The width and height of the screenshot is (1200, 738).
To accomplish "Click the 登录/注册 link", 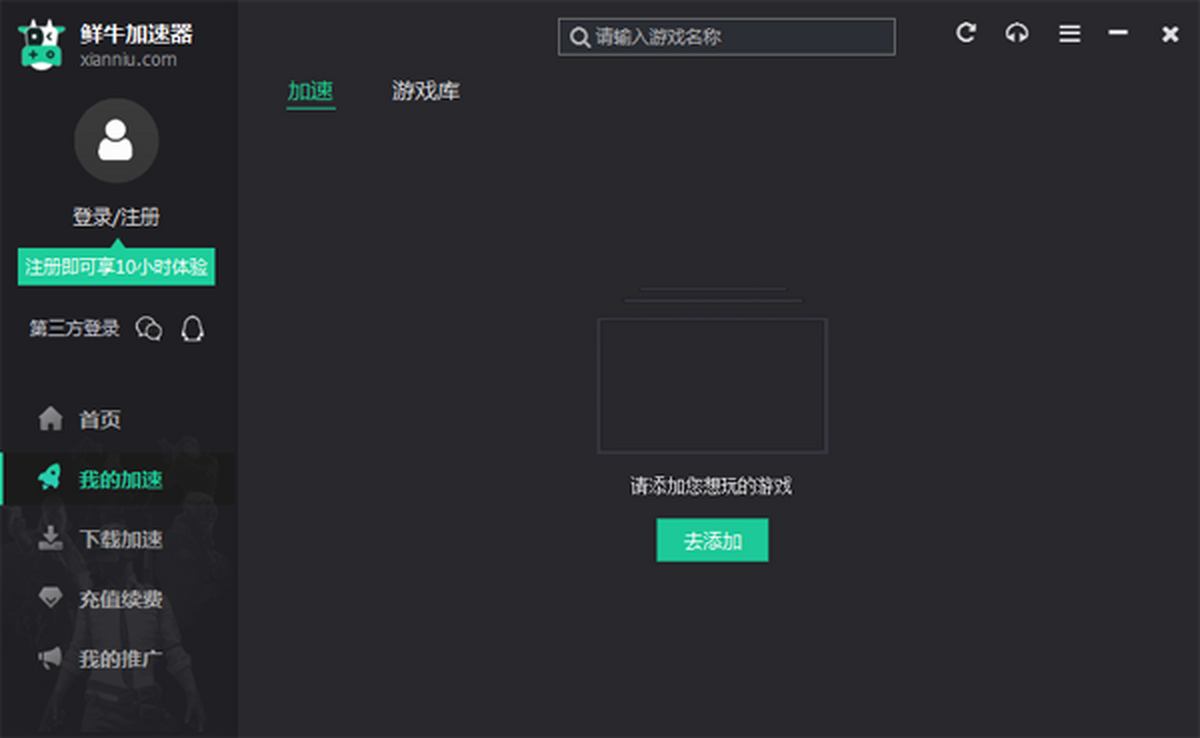I will (x=116, y=217).
